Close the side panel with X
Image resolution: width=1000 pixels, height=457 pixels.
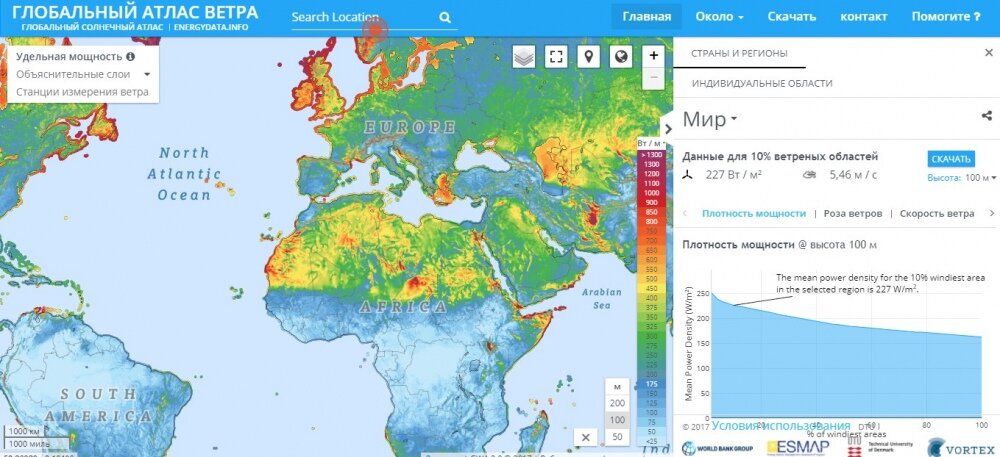tap(989, 53)
